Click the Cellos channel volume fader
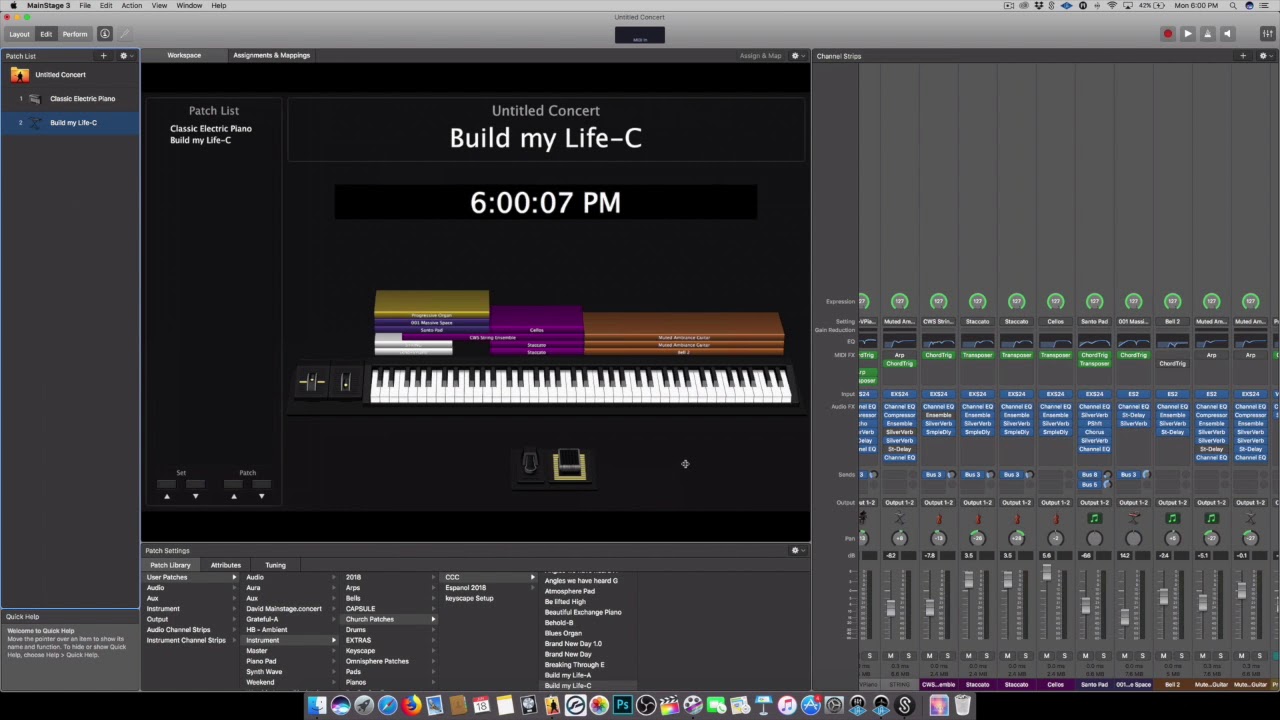This screenshot has height=720, width=1280. pos(1047,574)
